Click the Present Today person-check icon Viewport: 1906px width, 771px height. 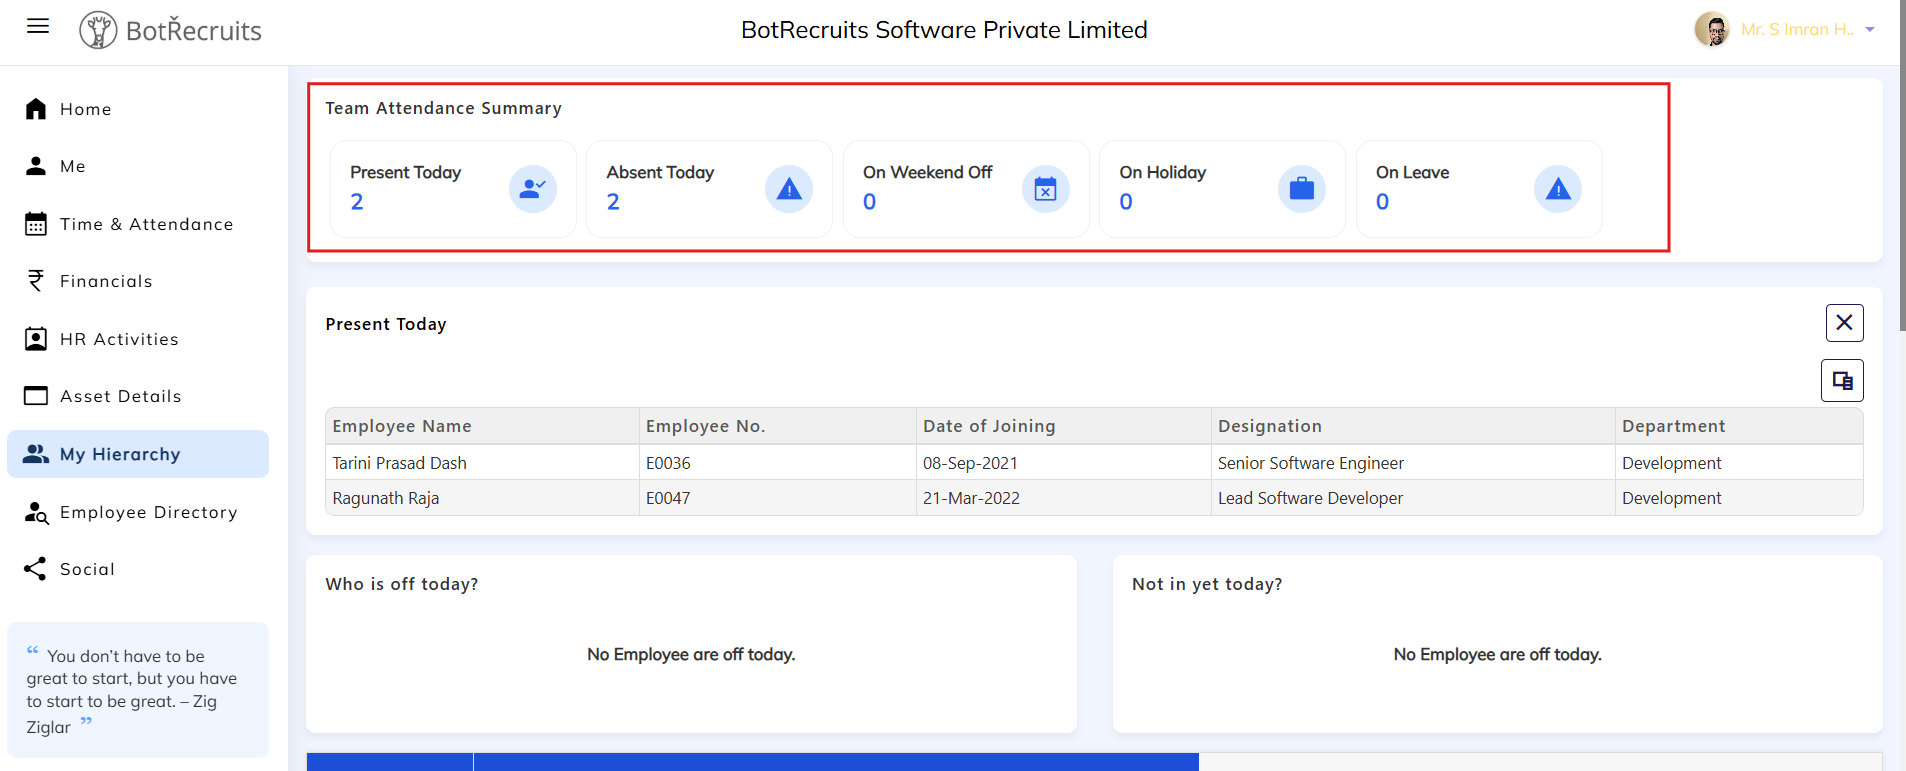coord(532,188)
